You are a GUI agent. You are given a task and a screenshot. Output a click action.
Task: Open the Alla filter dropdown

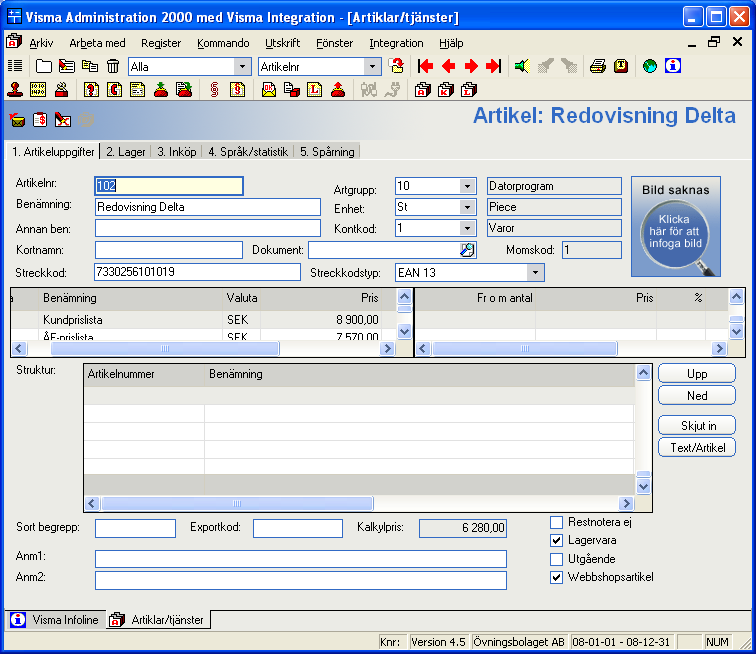(243, 67)
